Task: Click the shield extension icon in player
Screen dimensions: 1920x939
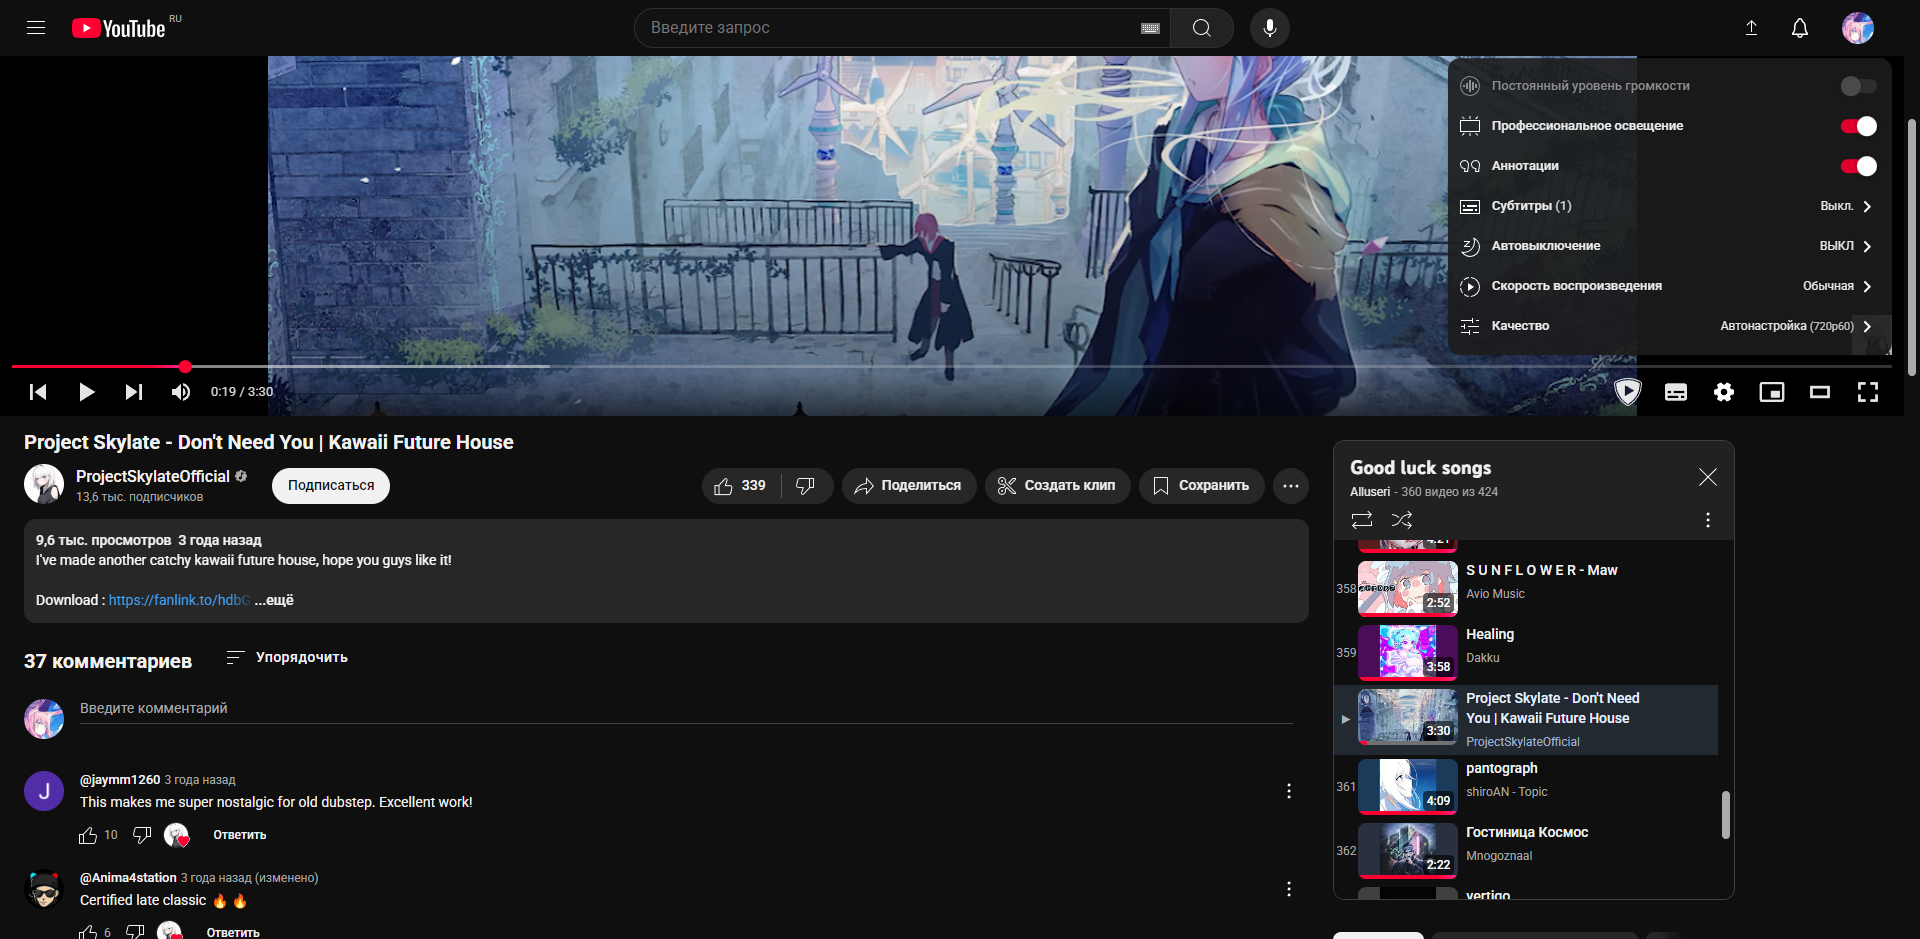Action: [x=1628, y=392]
